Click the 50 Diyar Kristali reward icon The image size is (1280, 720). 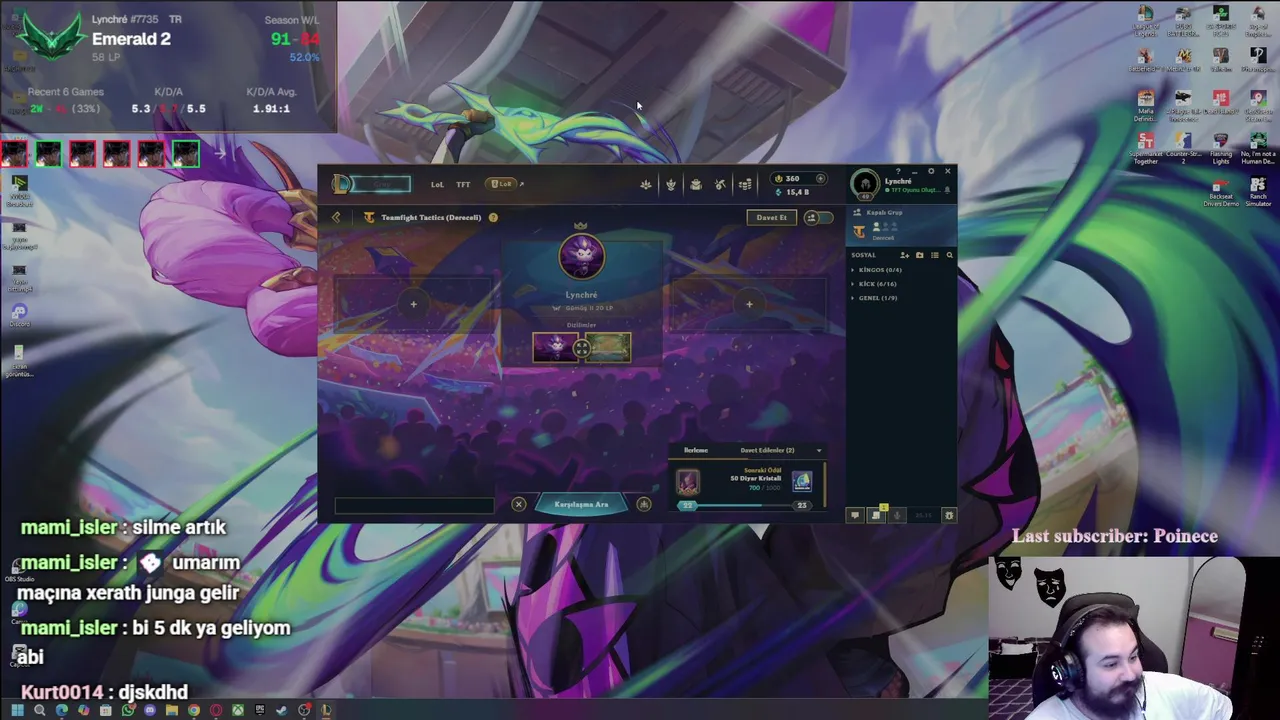point(802,482)
